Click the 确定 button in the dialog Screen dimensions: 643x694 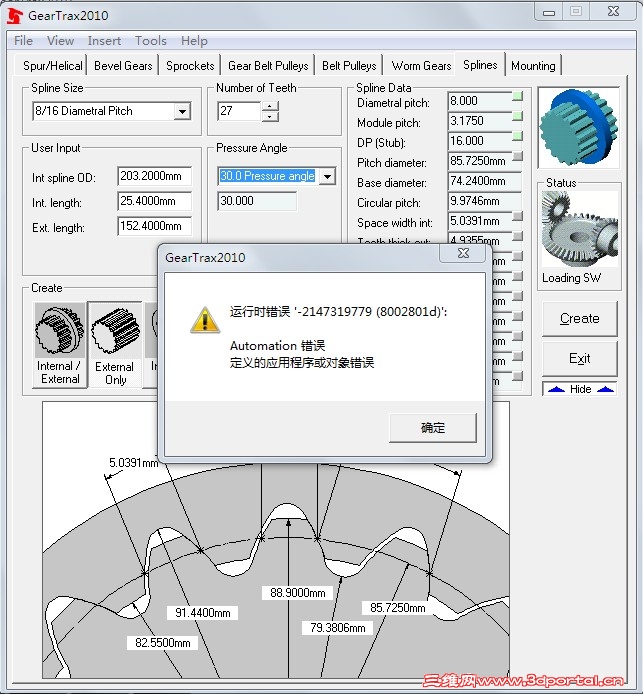coord(432,428)
